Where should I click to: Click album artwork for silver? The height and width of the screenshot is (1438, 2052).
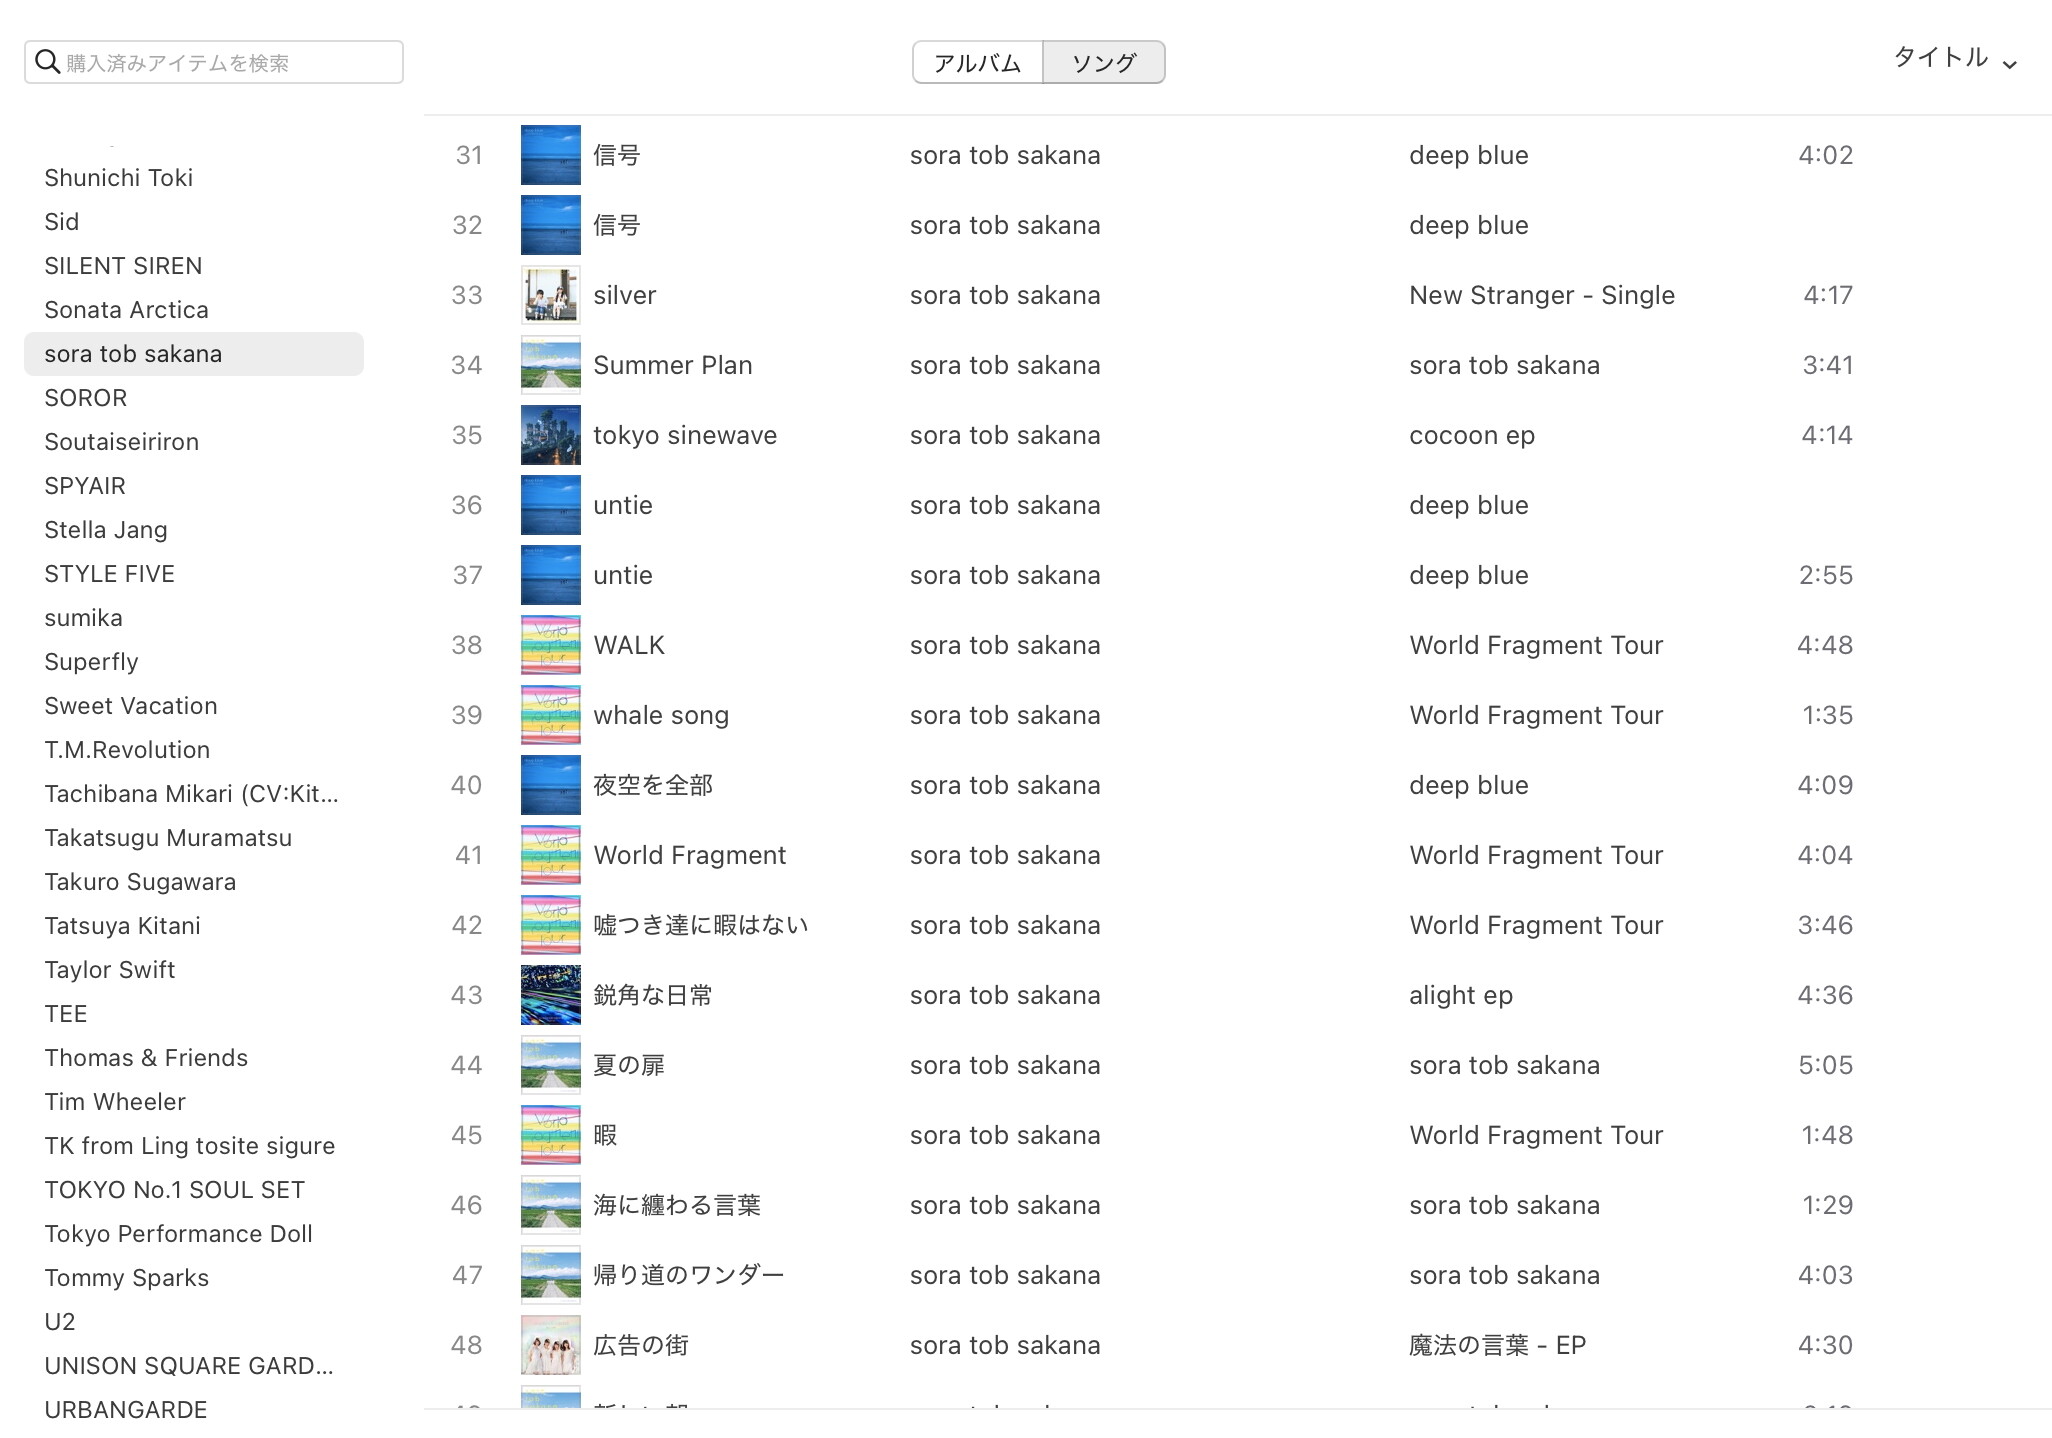click(550, 295)
